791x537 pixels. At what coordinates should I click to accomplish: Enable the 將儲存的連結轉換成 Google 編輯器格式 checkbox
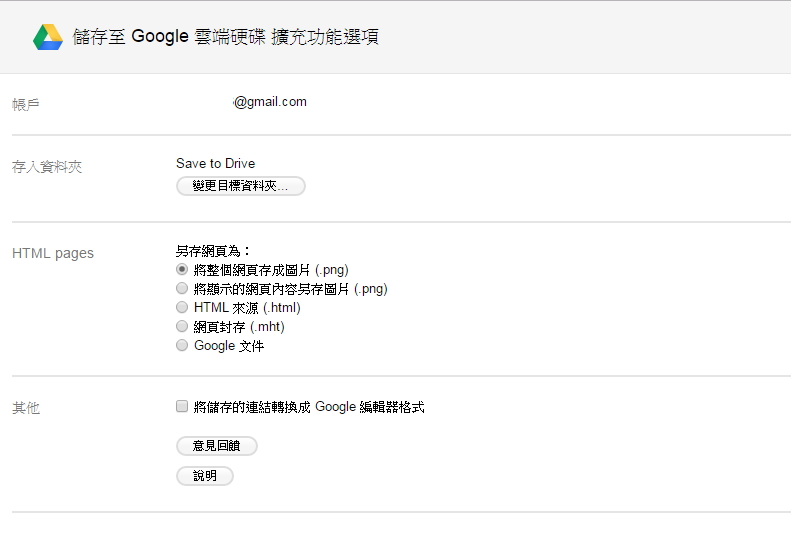182,407
